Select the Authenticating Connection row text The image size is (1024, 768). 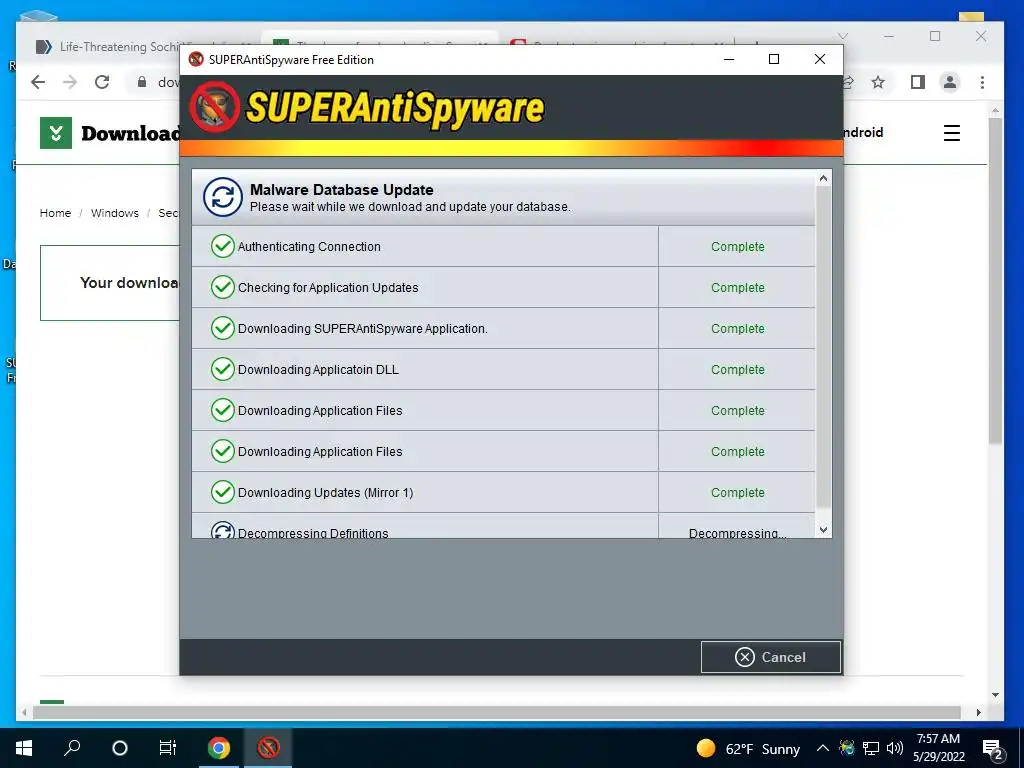(x=309, y=247)
